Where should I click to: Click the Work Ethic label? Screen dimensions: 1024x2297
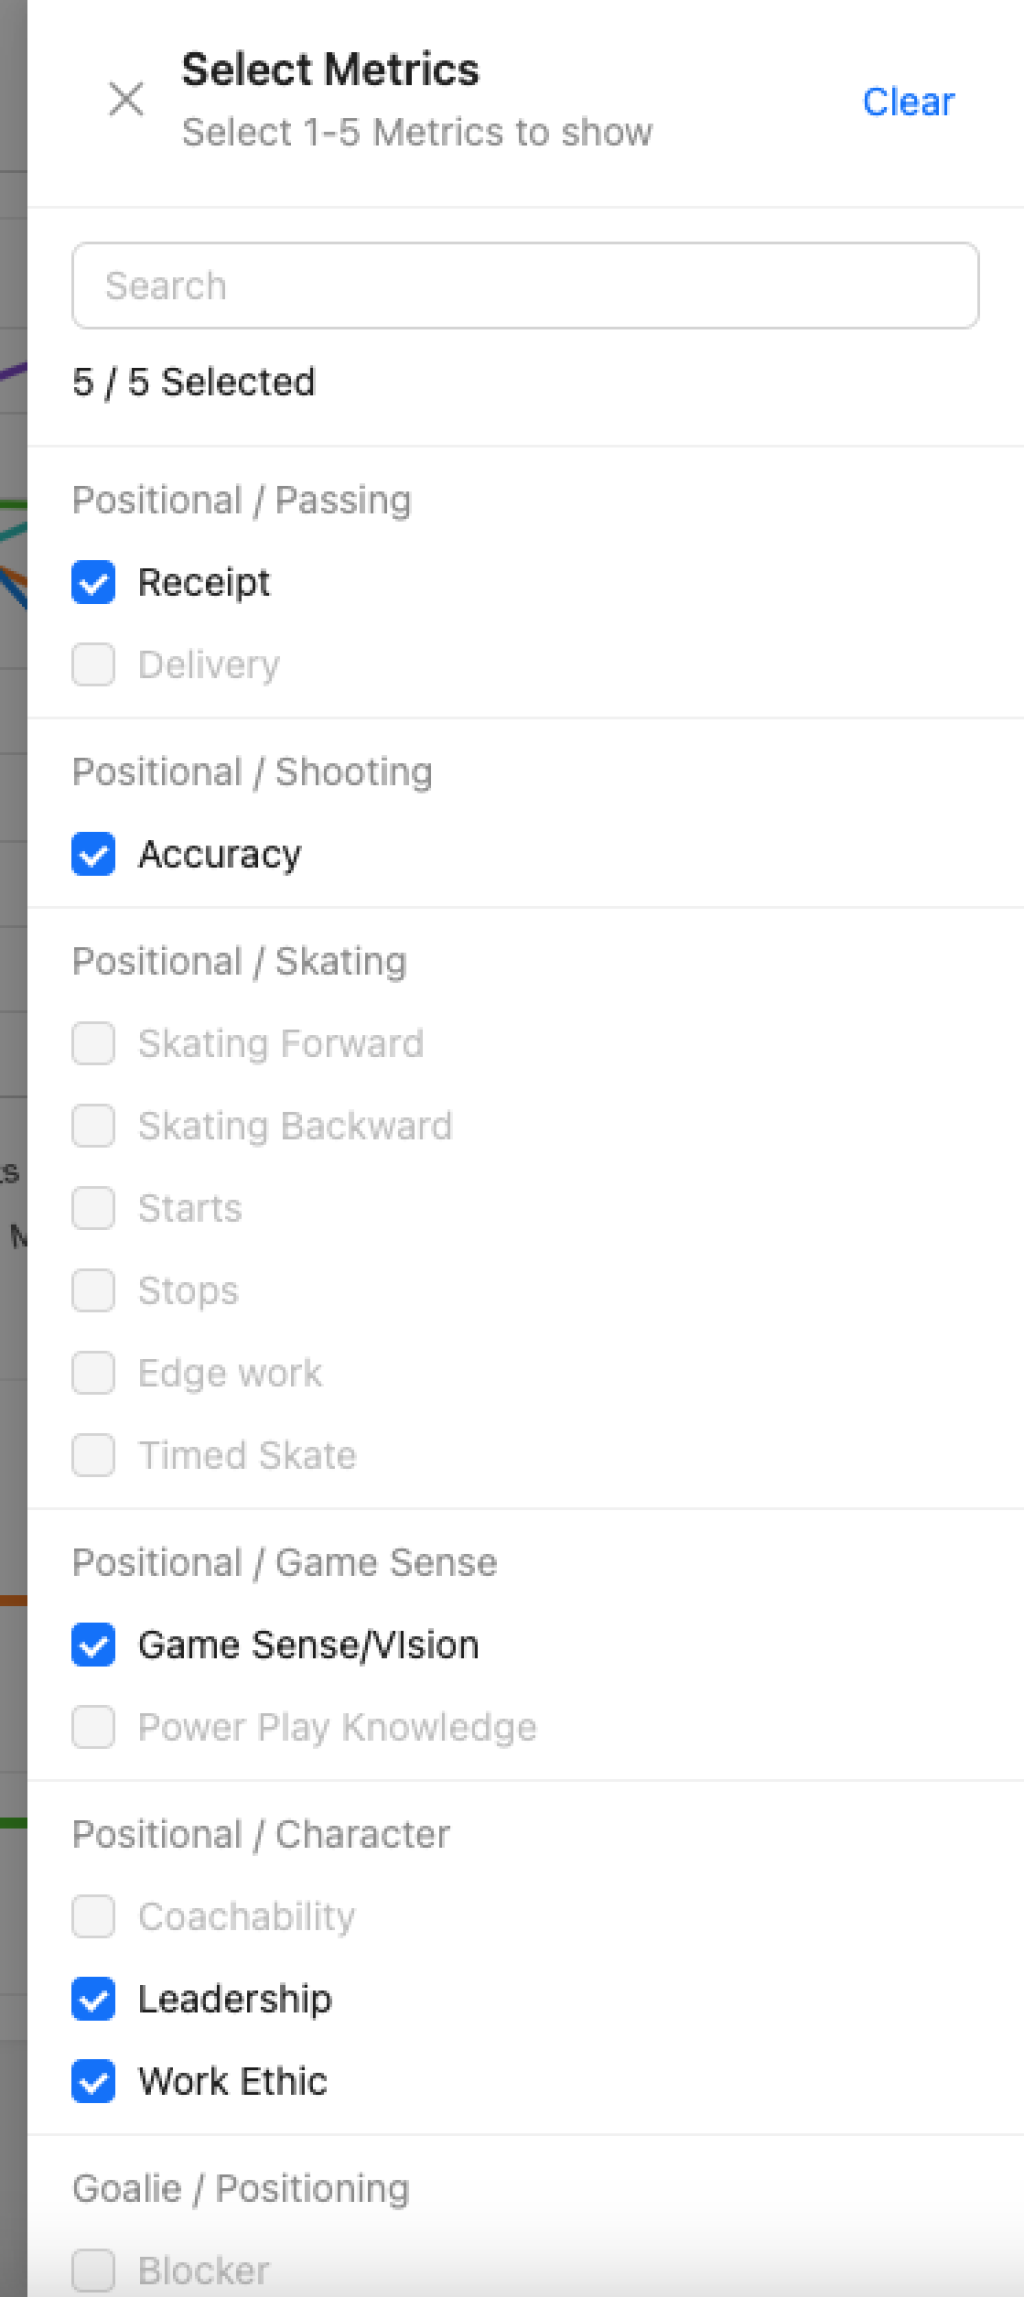point(232,2081)
